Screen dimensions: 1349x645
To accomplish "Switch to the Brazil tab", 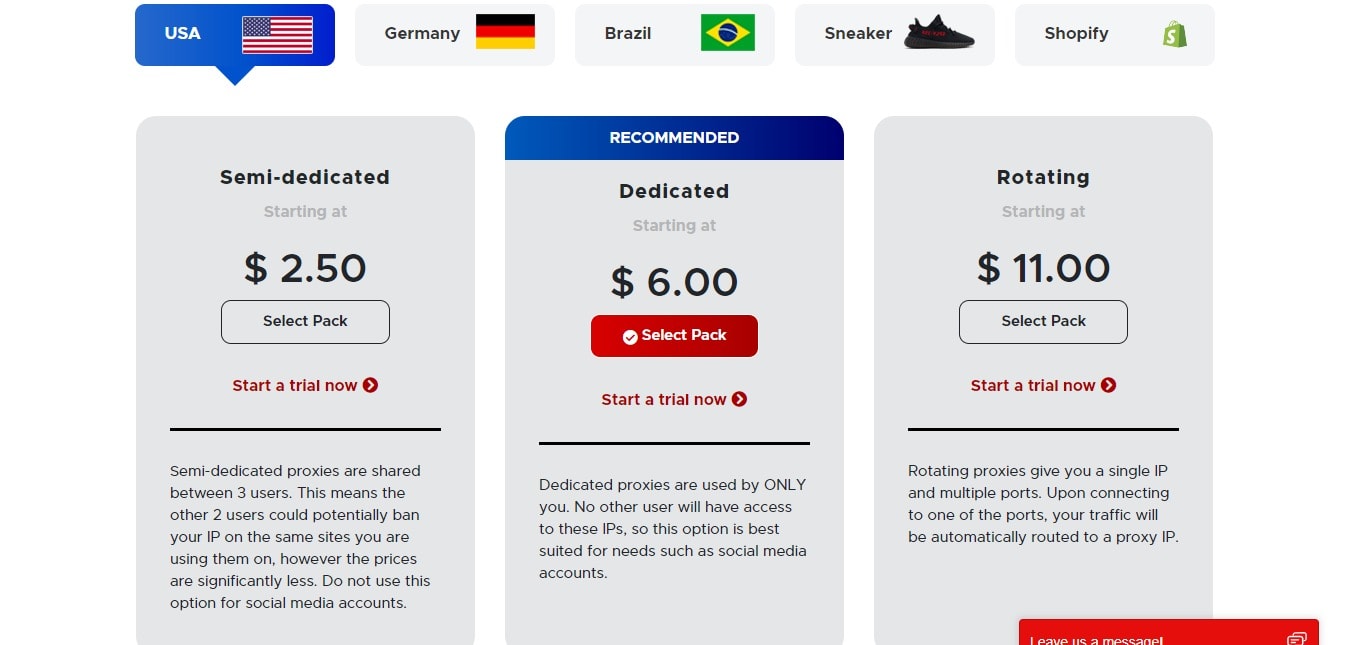I will (x=675, y=35).
